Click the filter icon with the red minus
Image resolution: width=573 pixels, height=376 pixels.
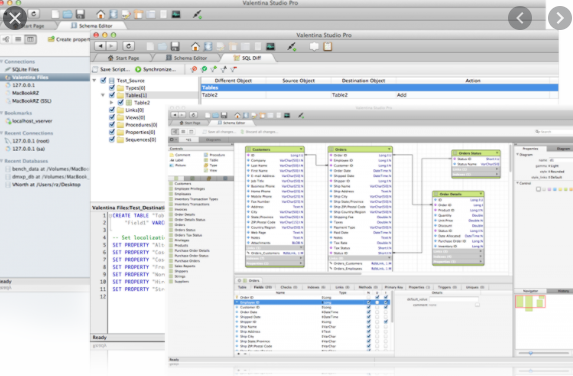(x=234, y=69)
